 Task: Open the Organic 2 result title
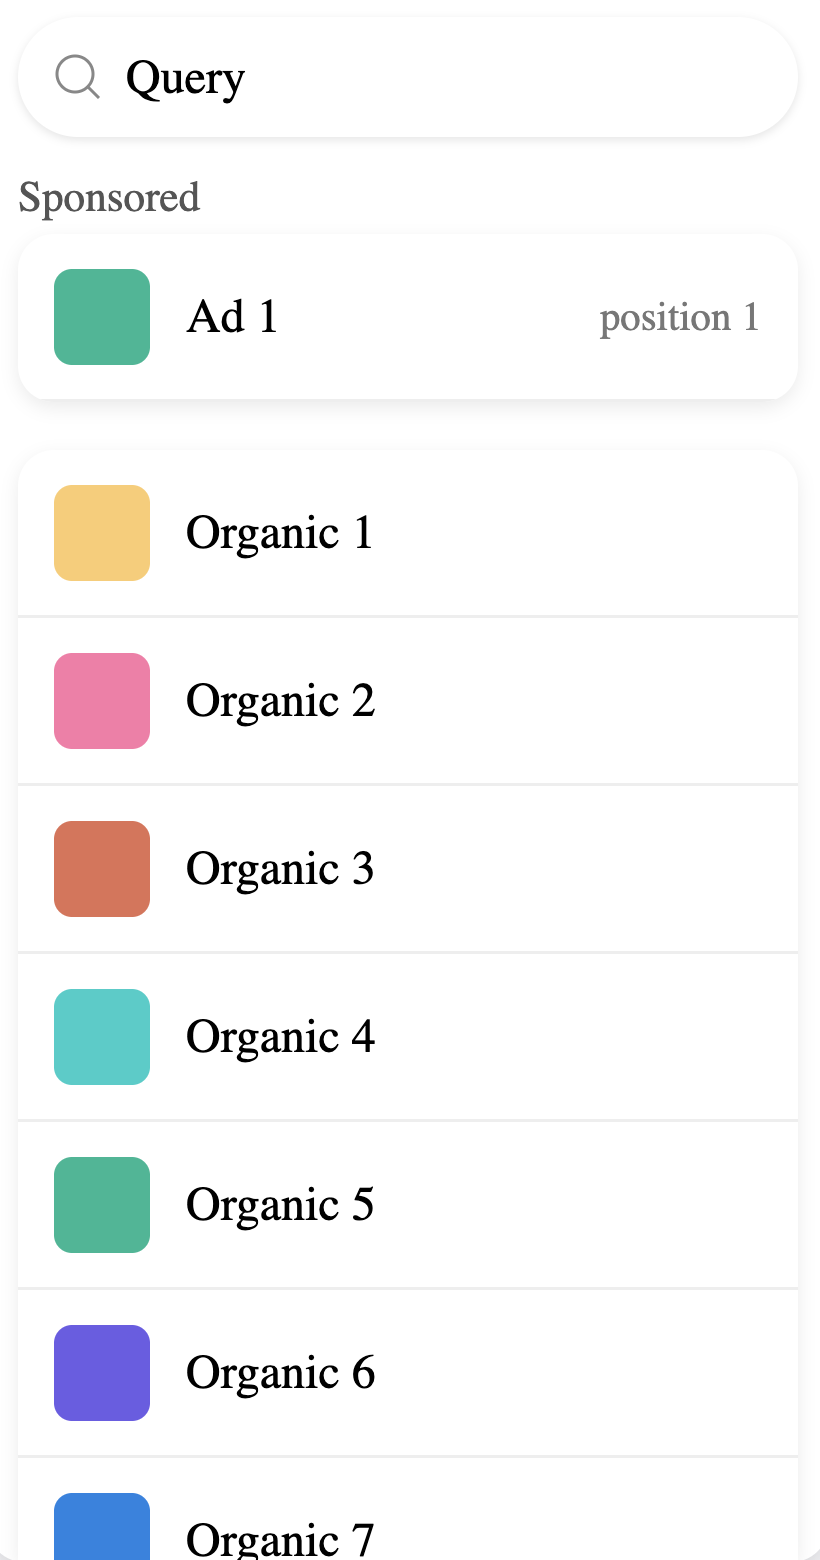click(x=280, y=701)
